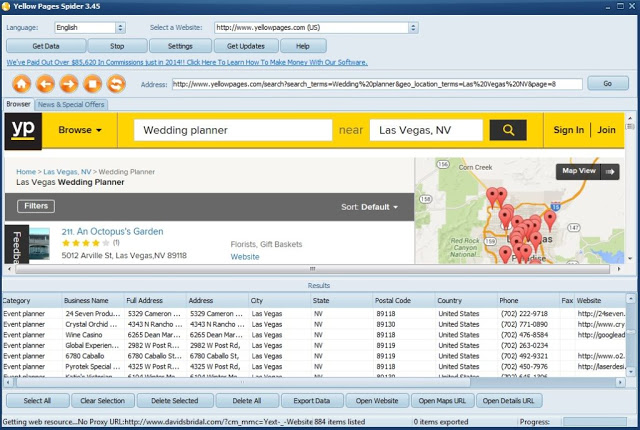Click the browser vertical scrollbar down arrow
Viewport: 640px width, 430px height.
pyautogui.click(x=630, y=258)
